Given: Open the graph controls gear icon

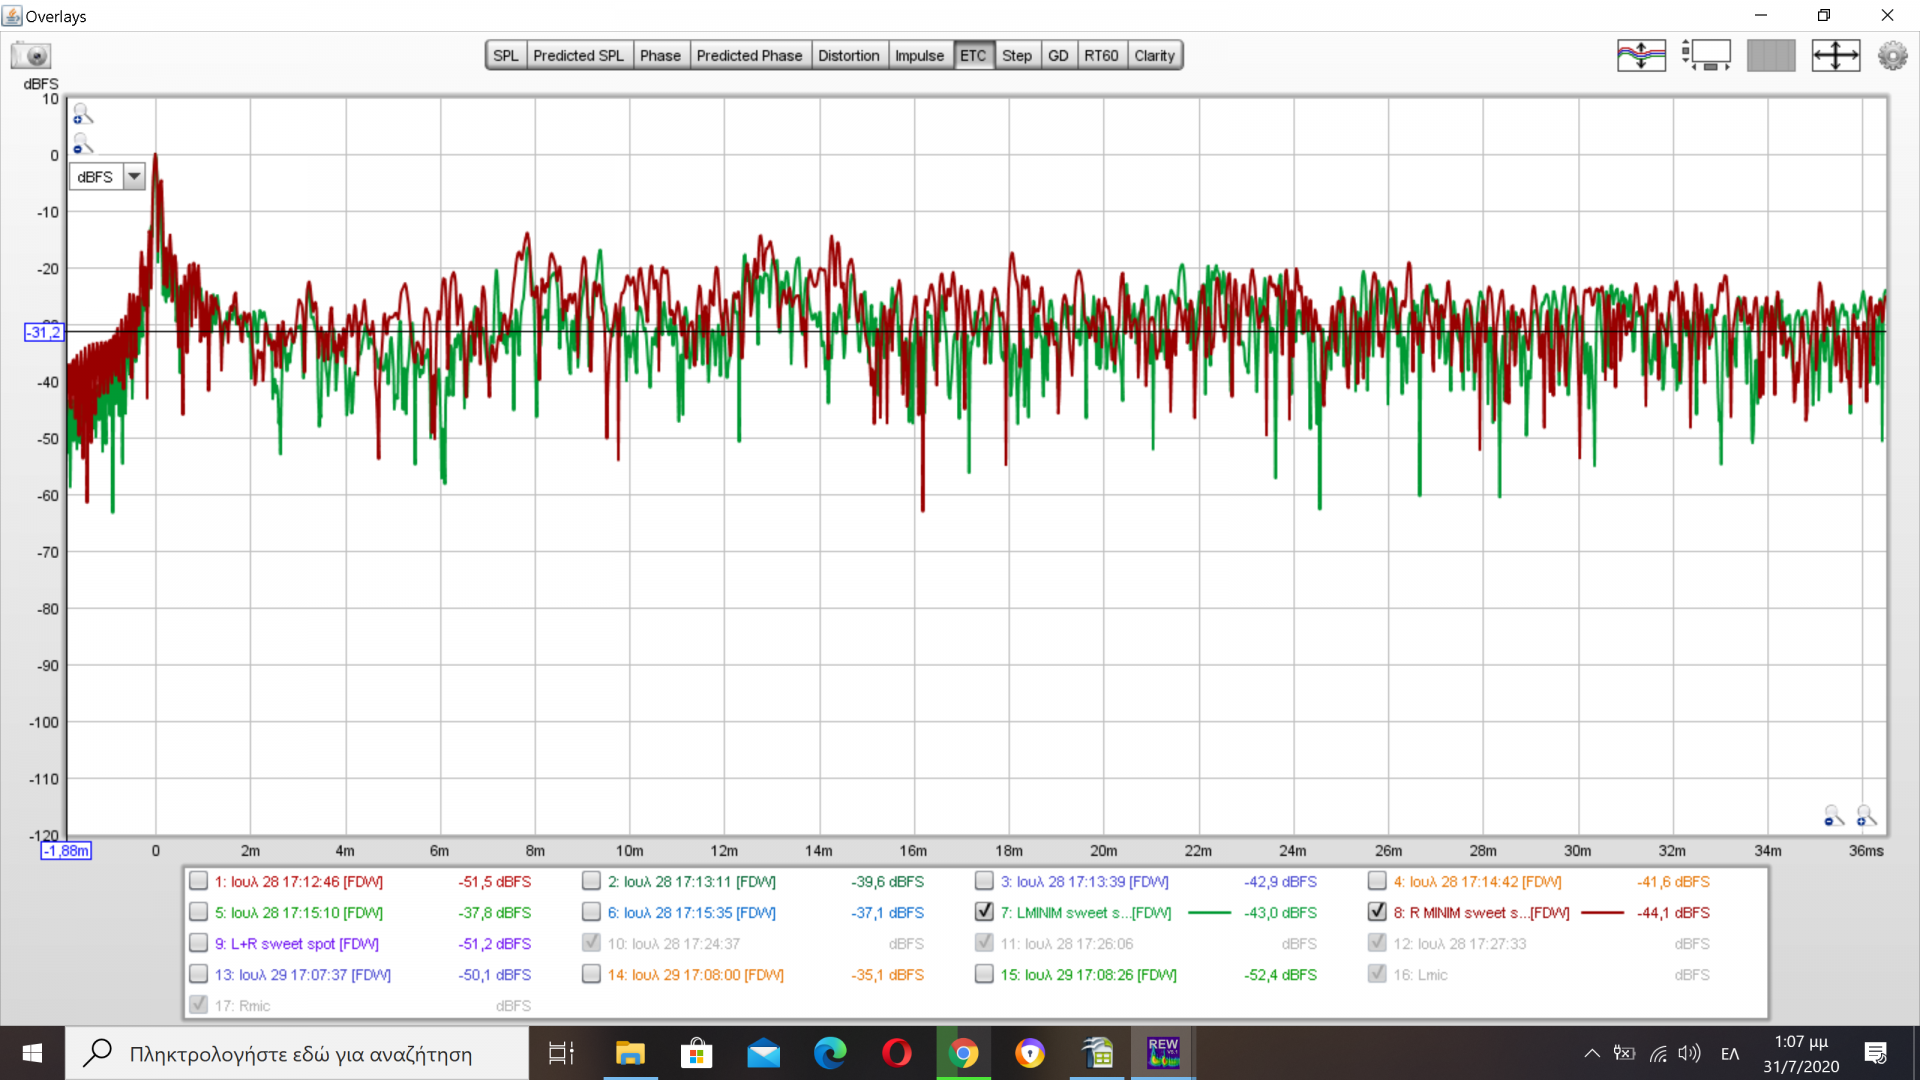Looking at the screenshot, I should [x=1892, y=55].
